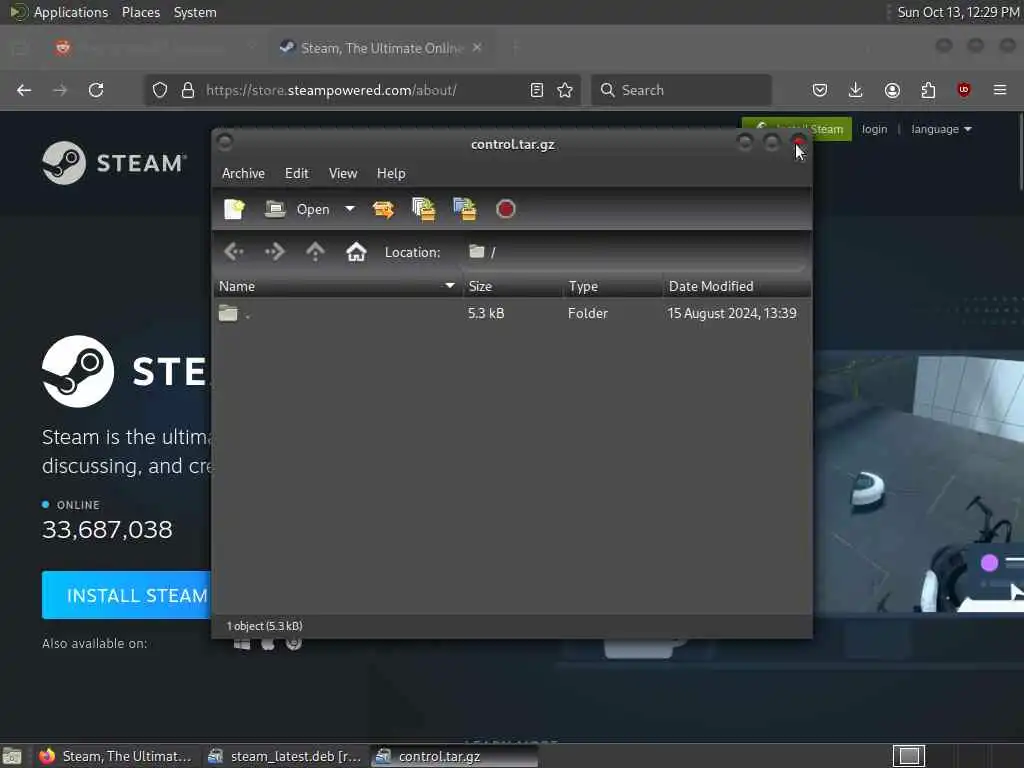Expand the Open recent archives dropdown arrow
This screenshot has width=1024, height=768.
(x=350, y=209)
